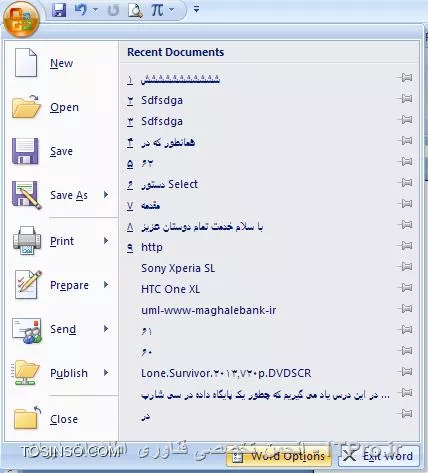Click the Publish network folder icon
The height and width of the screenshot is (473, 428).
(x=25, y=373)
